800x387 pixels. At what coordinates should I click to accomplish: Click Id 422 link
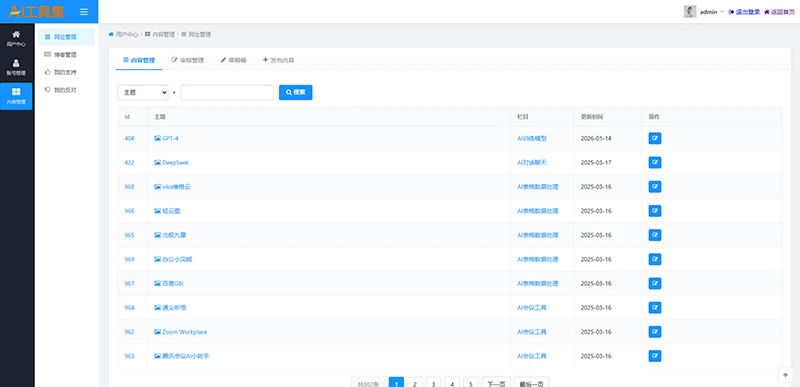pyautogui.click(x=129, y=163)
